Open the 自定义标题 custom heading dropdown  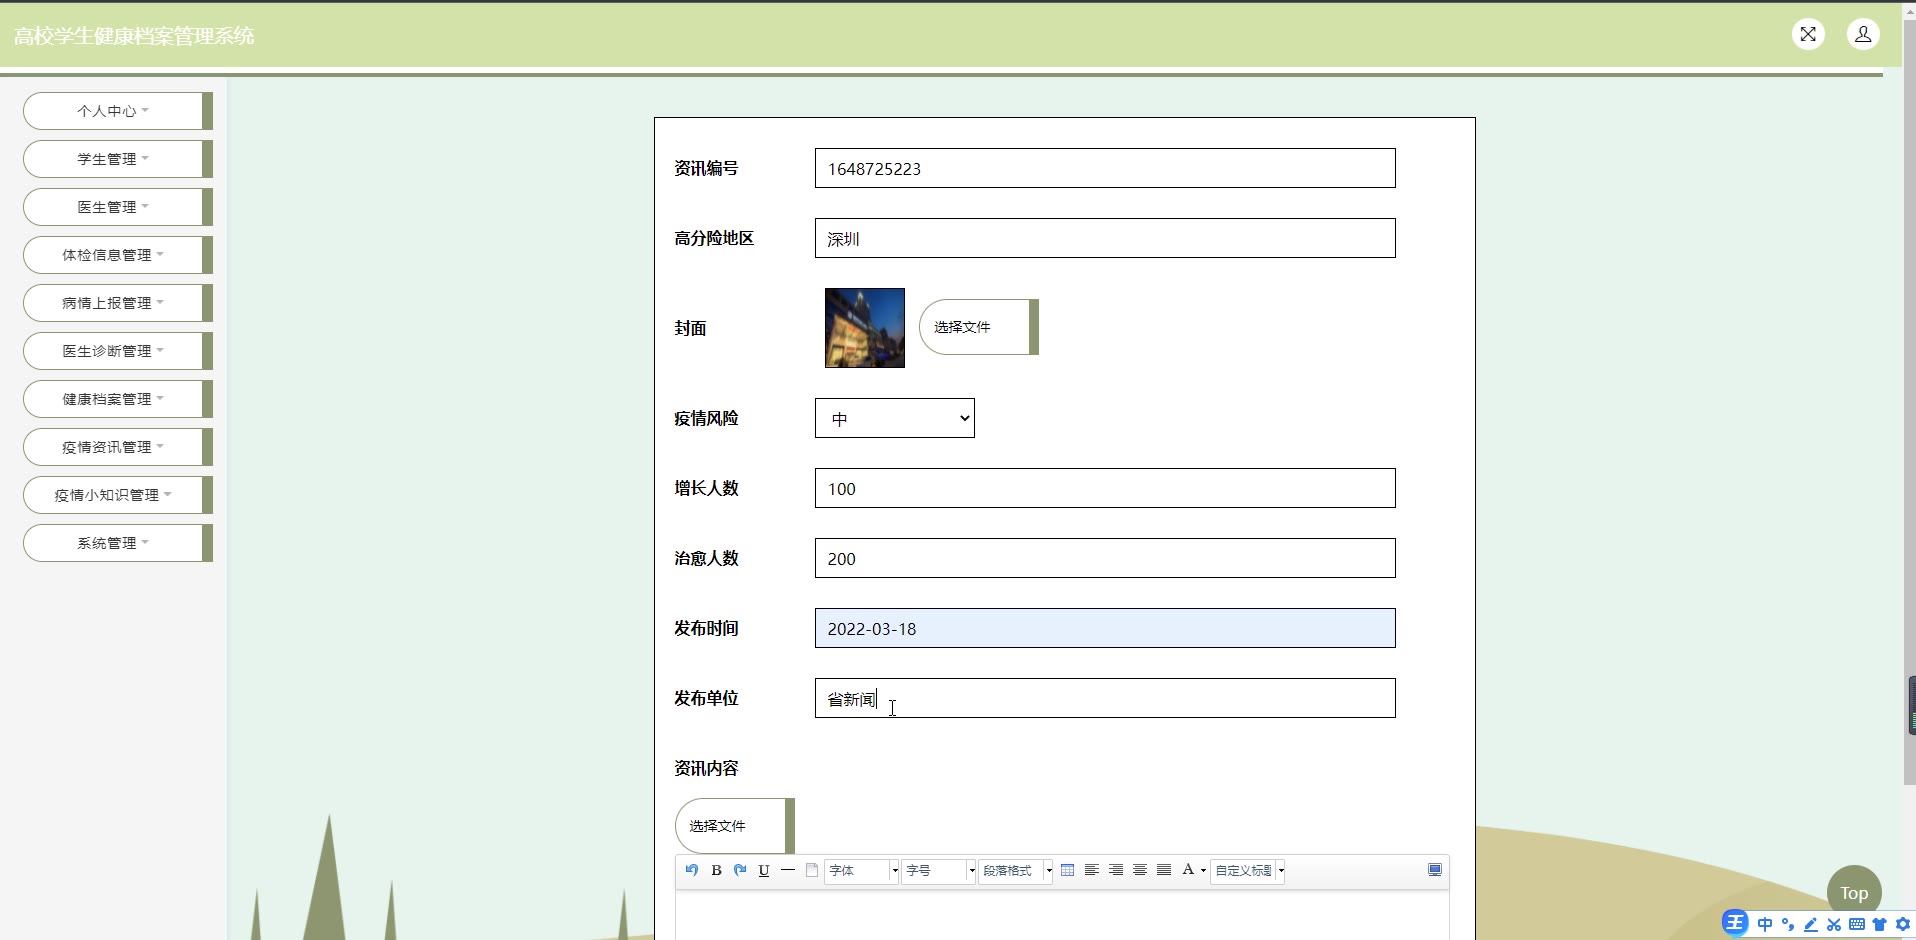[1248, 871]
